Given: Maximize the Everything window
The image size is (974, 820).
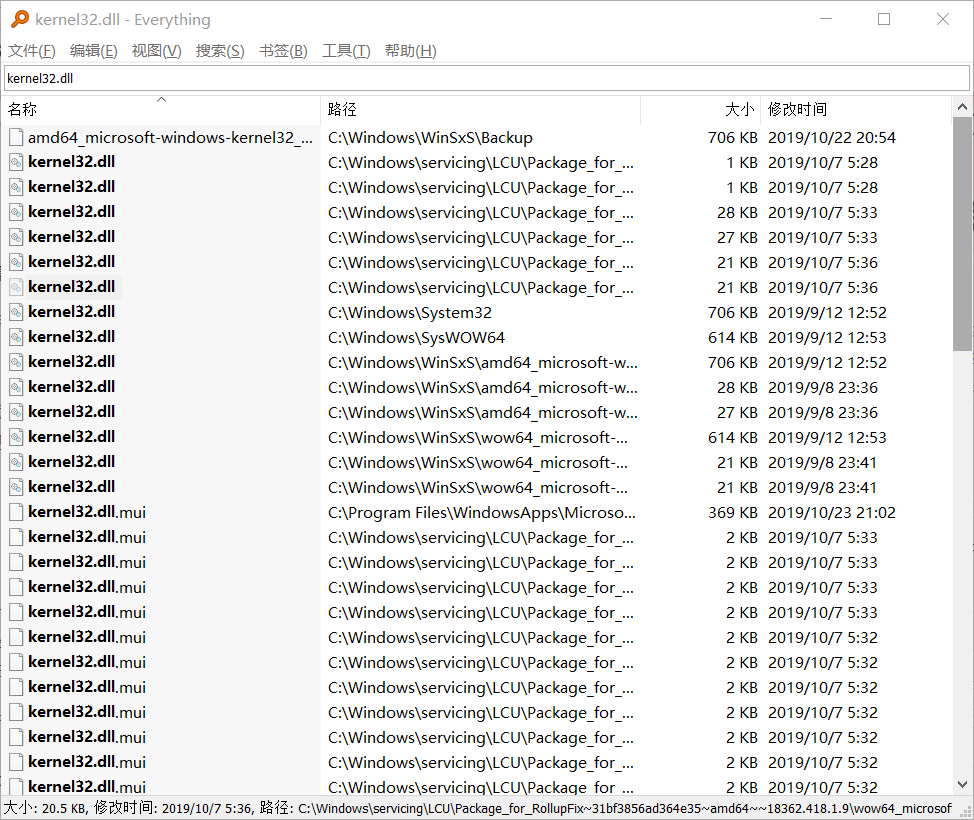Looking at the screenshot, I should point(884,19).
